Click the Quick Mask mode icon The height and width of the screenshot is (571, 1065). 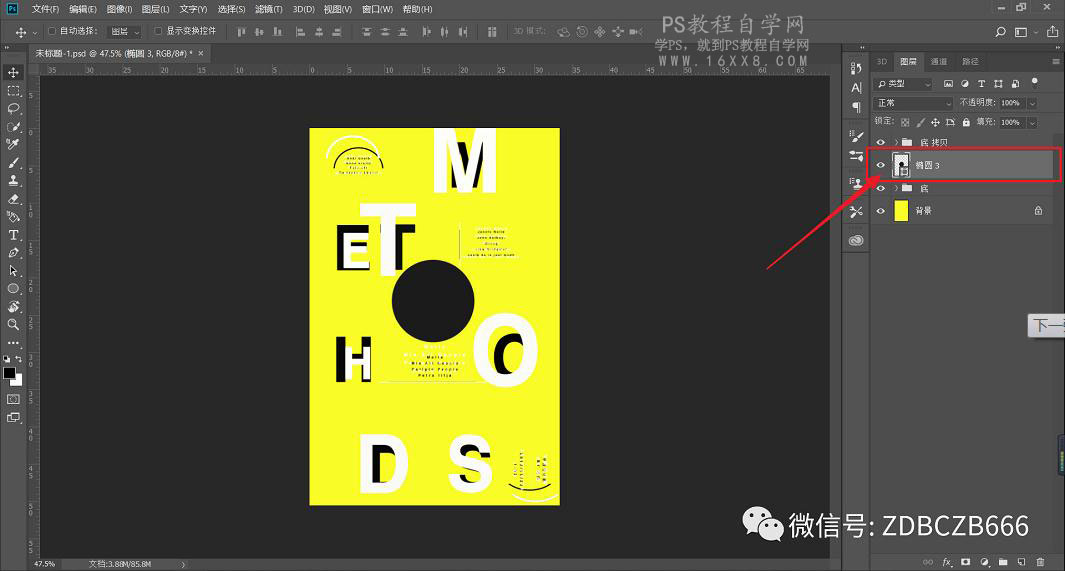(13, 399)
